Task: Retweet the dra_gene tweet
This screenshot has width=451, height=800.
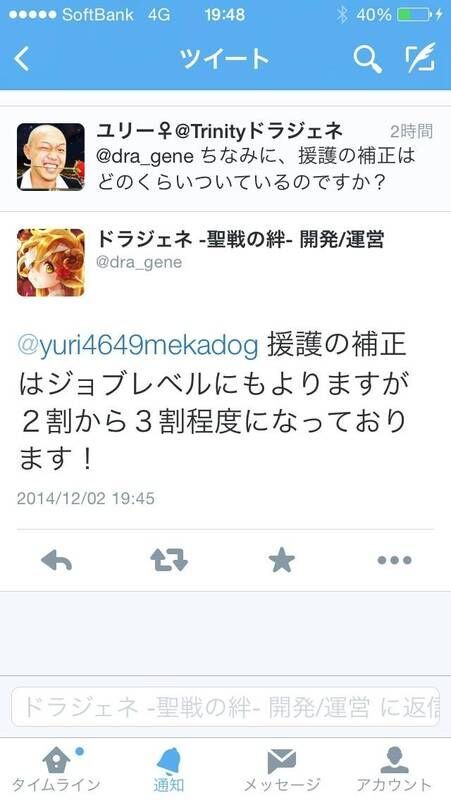Action: coord(169,560)
